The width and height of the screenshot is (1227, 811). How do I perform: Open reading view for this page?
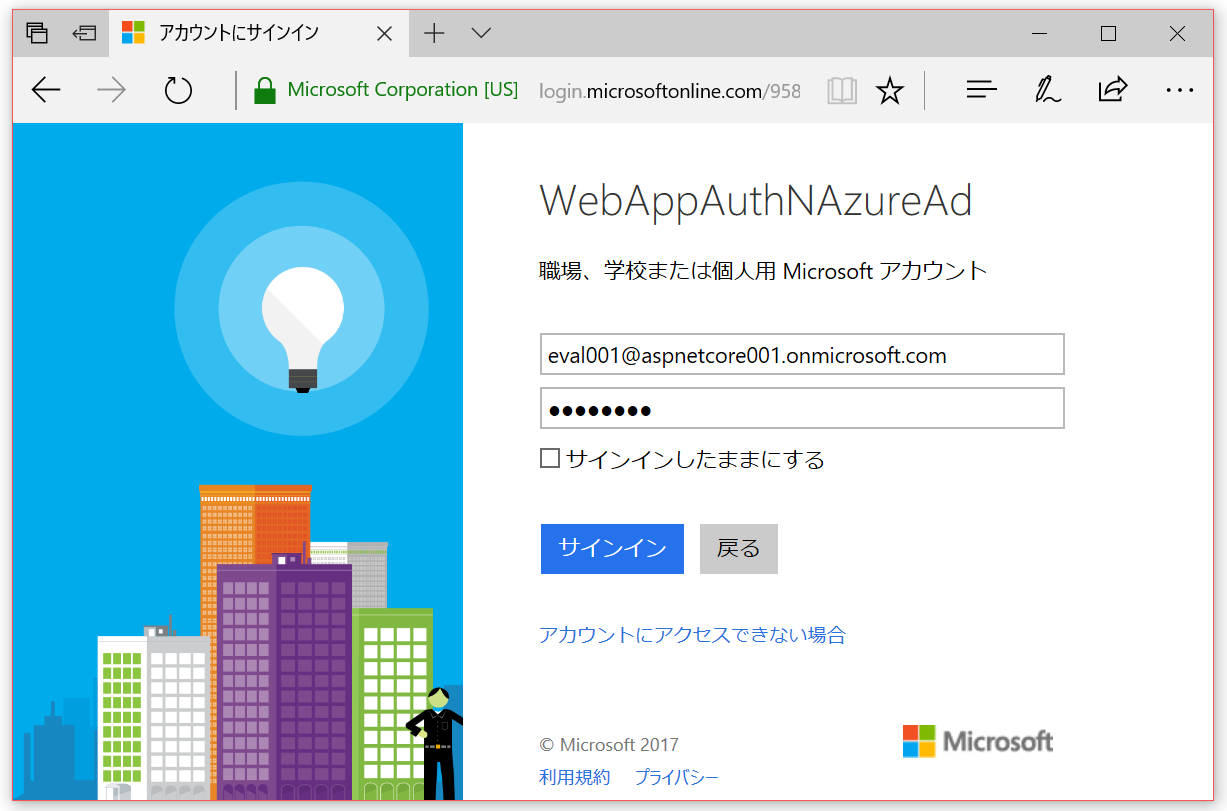(x=841, y=90)
